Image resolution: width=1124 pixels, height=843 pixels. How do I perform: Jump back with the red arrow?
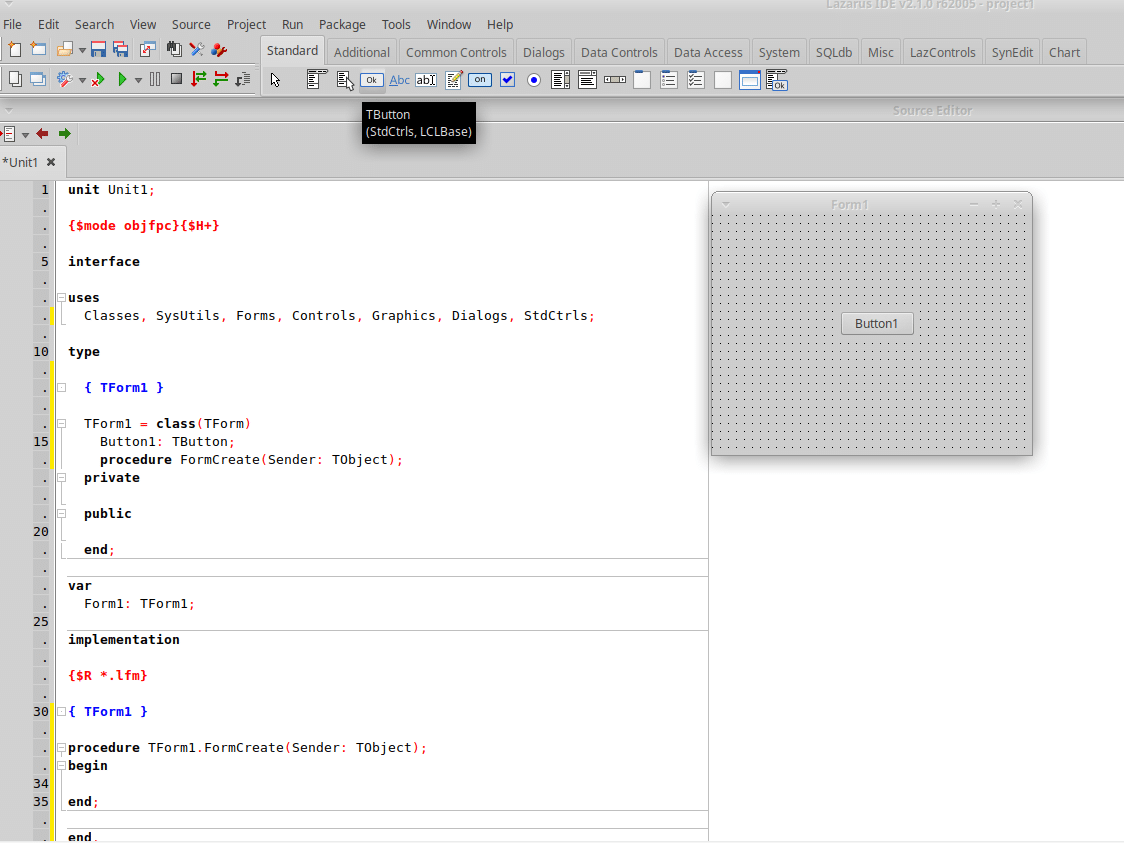(x=42, y=133)
